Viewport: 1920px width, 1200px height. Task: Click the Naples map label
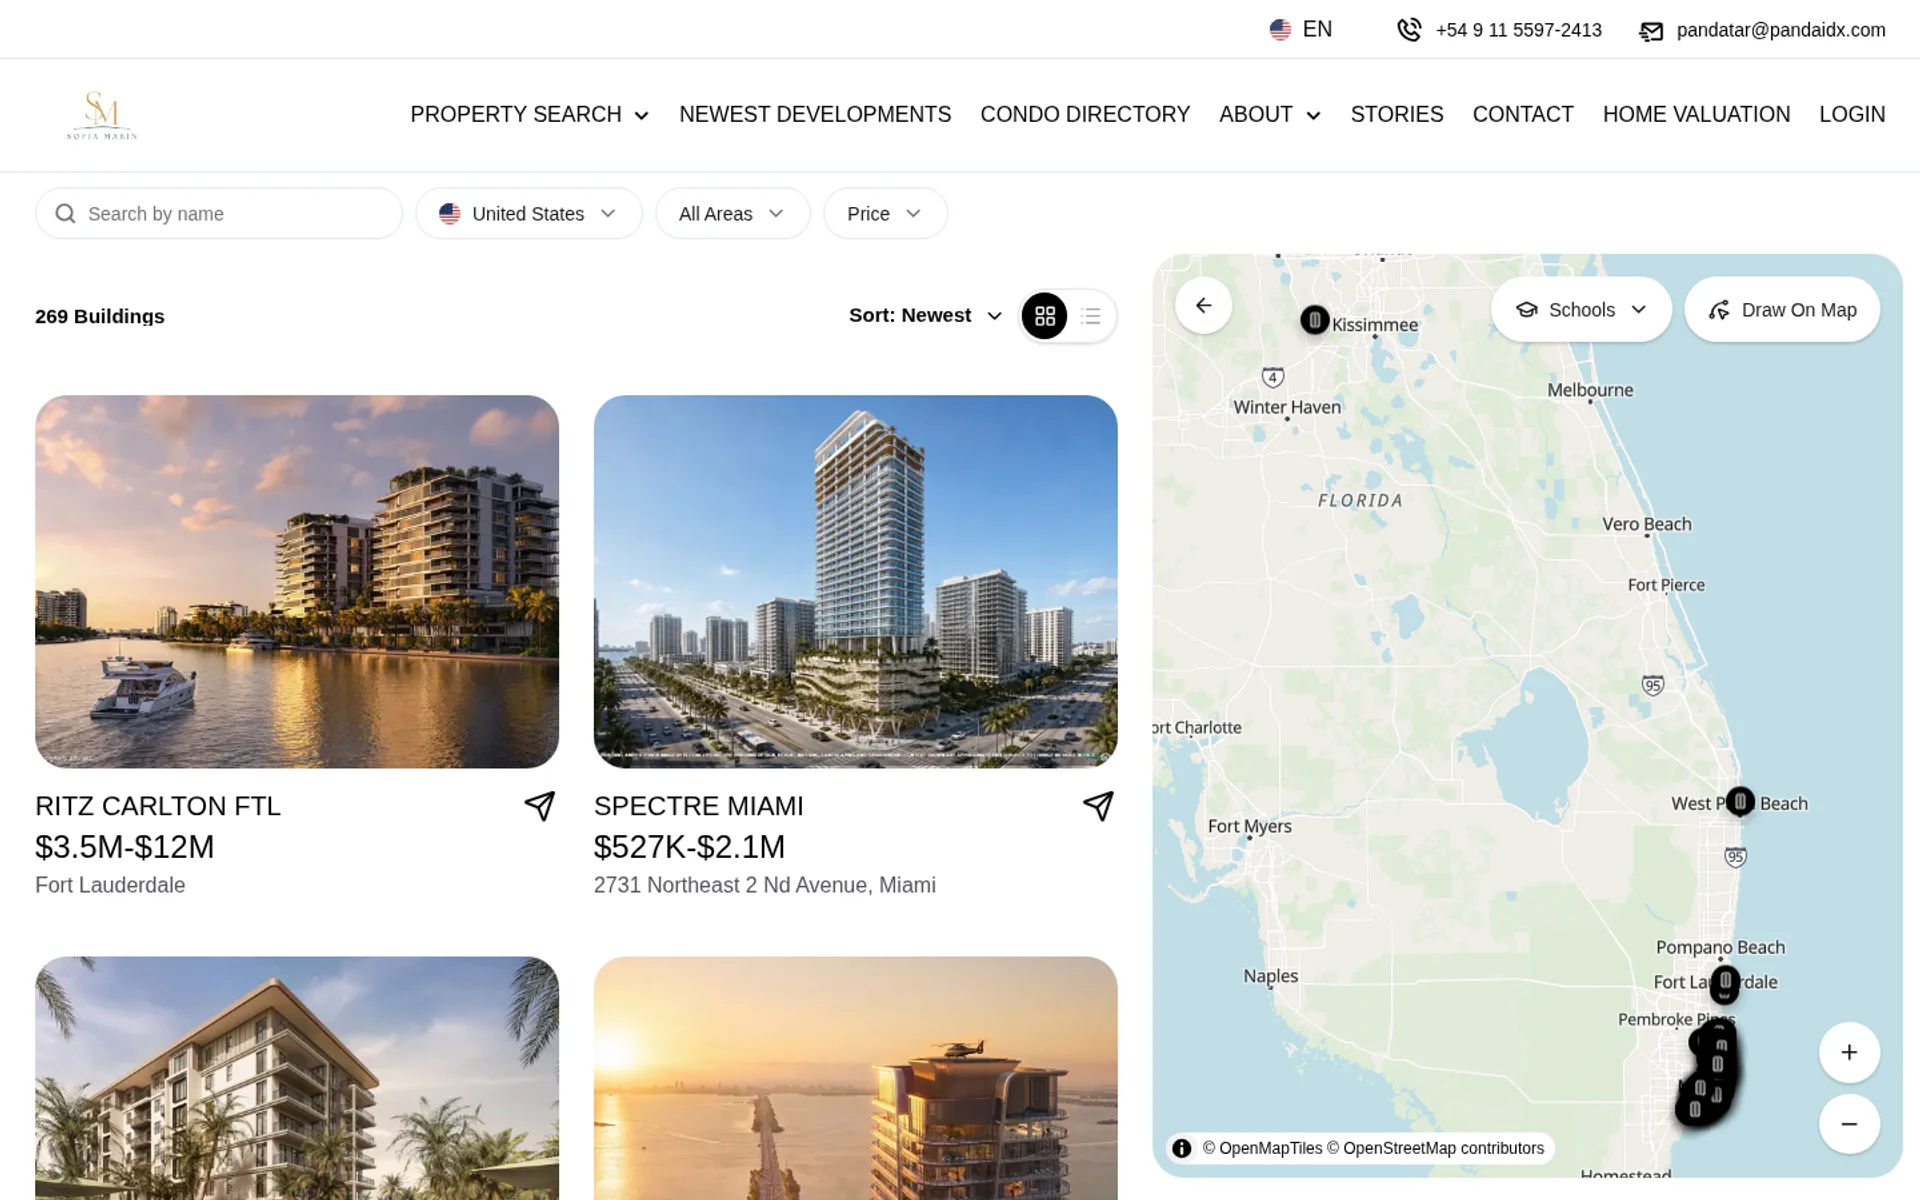[x=1271, y=976]
